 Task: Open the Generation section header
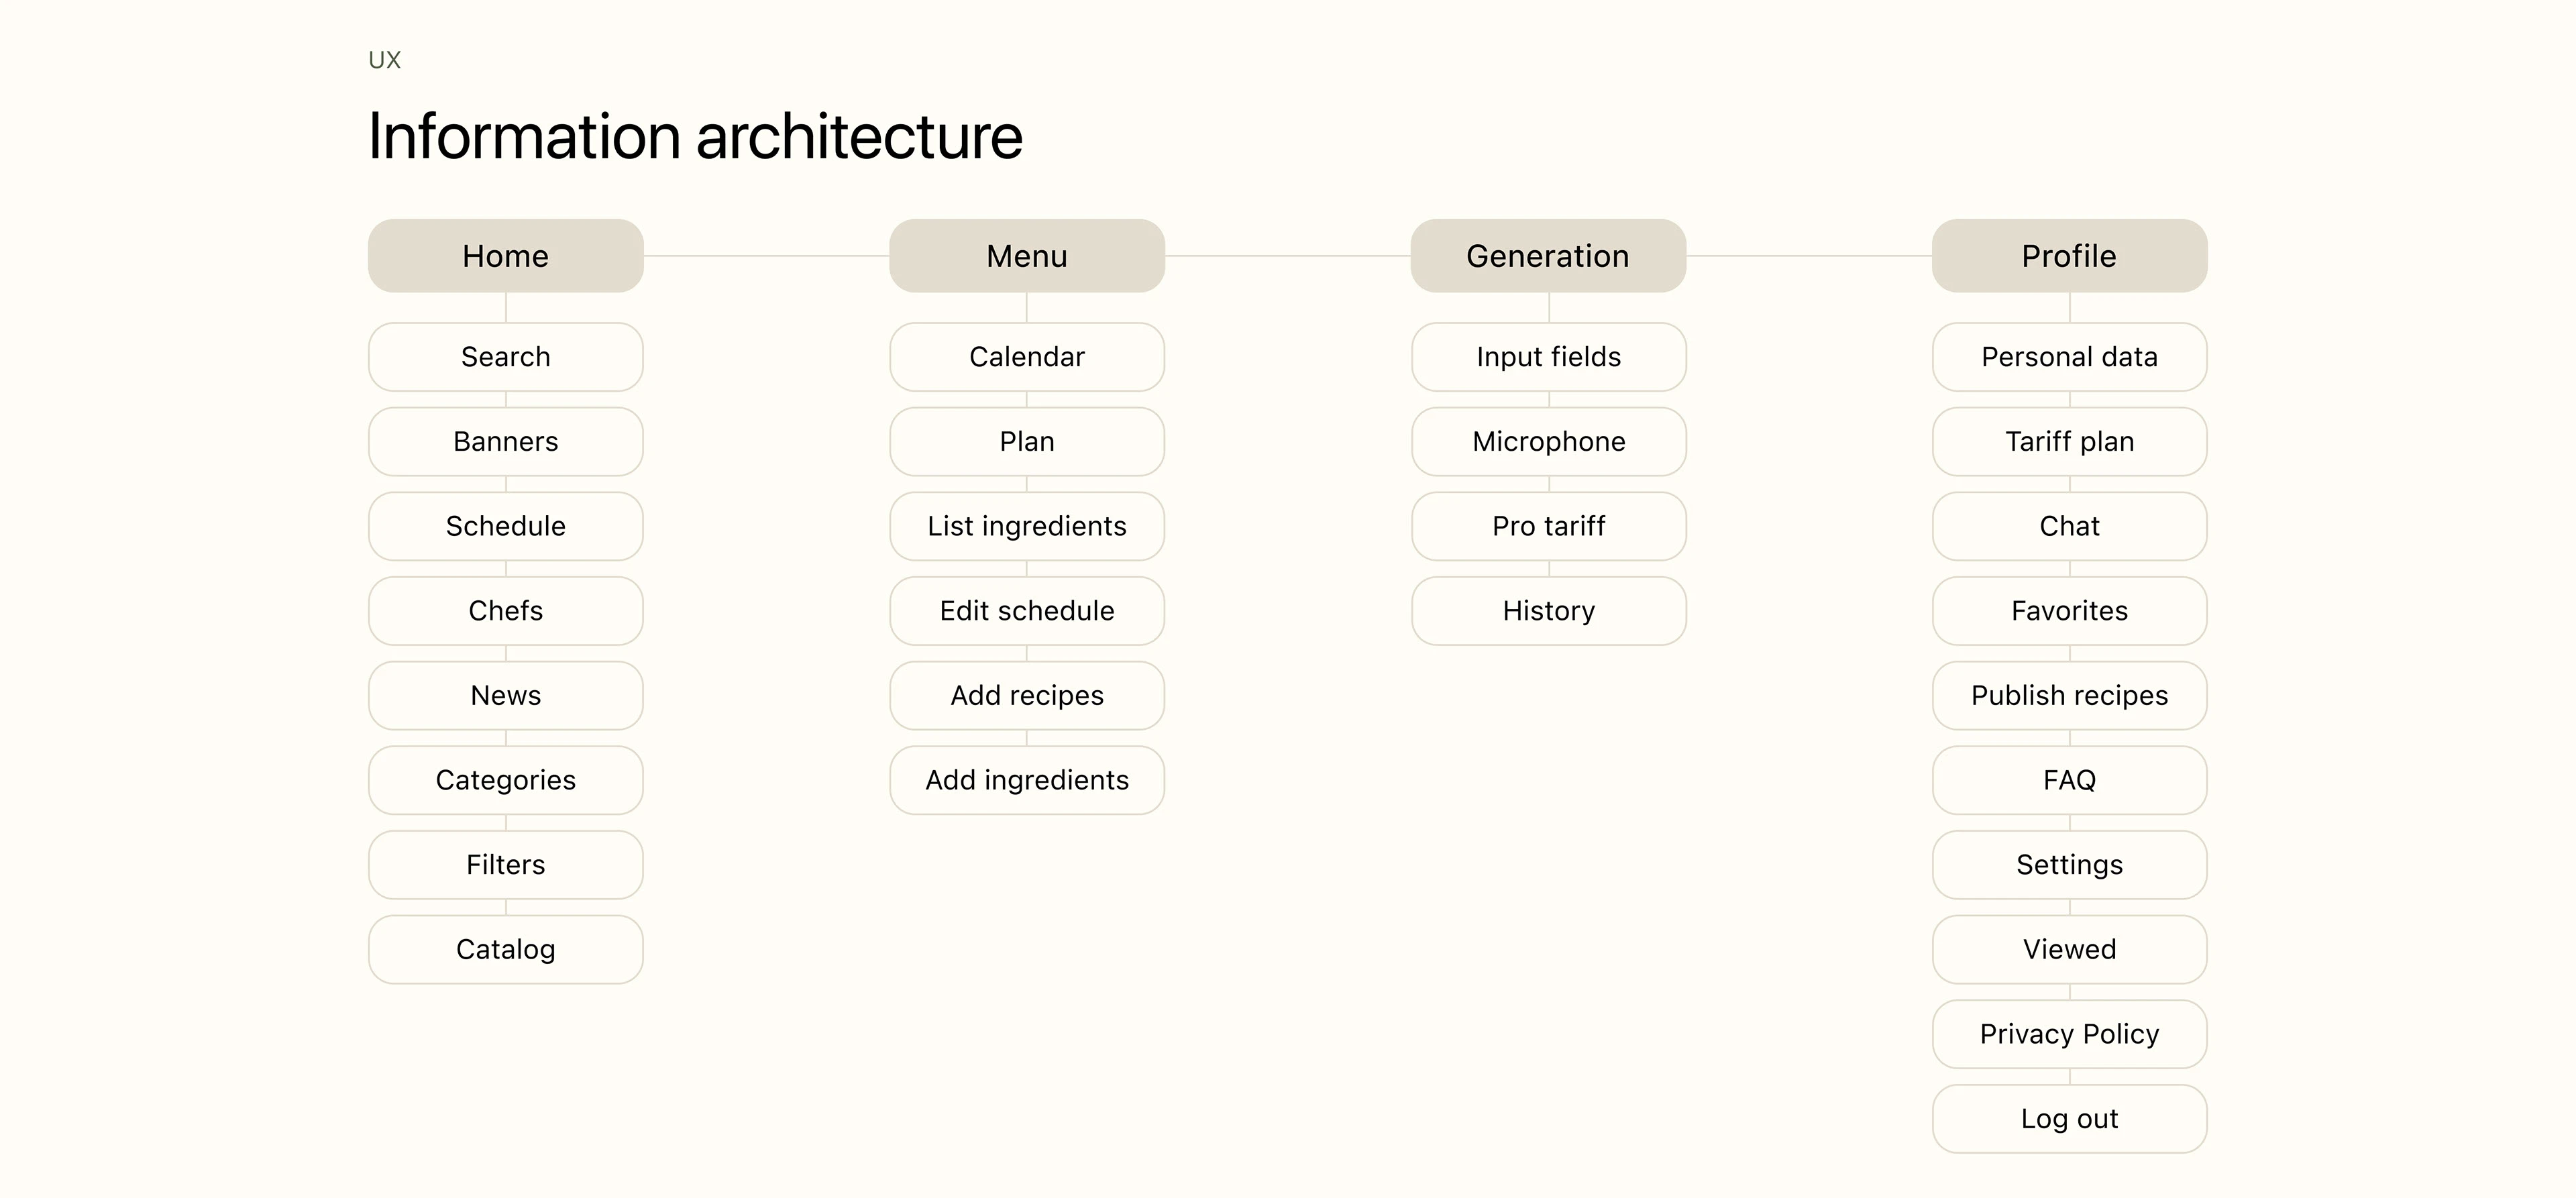[x=1547, y=256]
